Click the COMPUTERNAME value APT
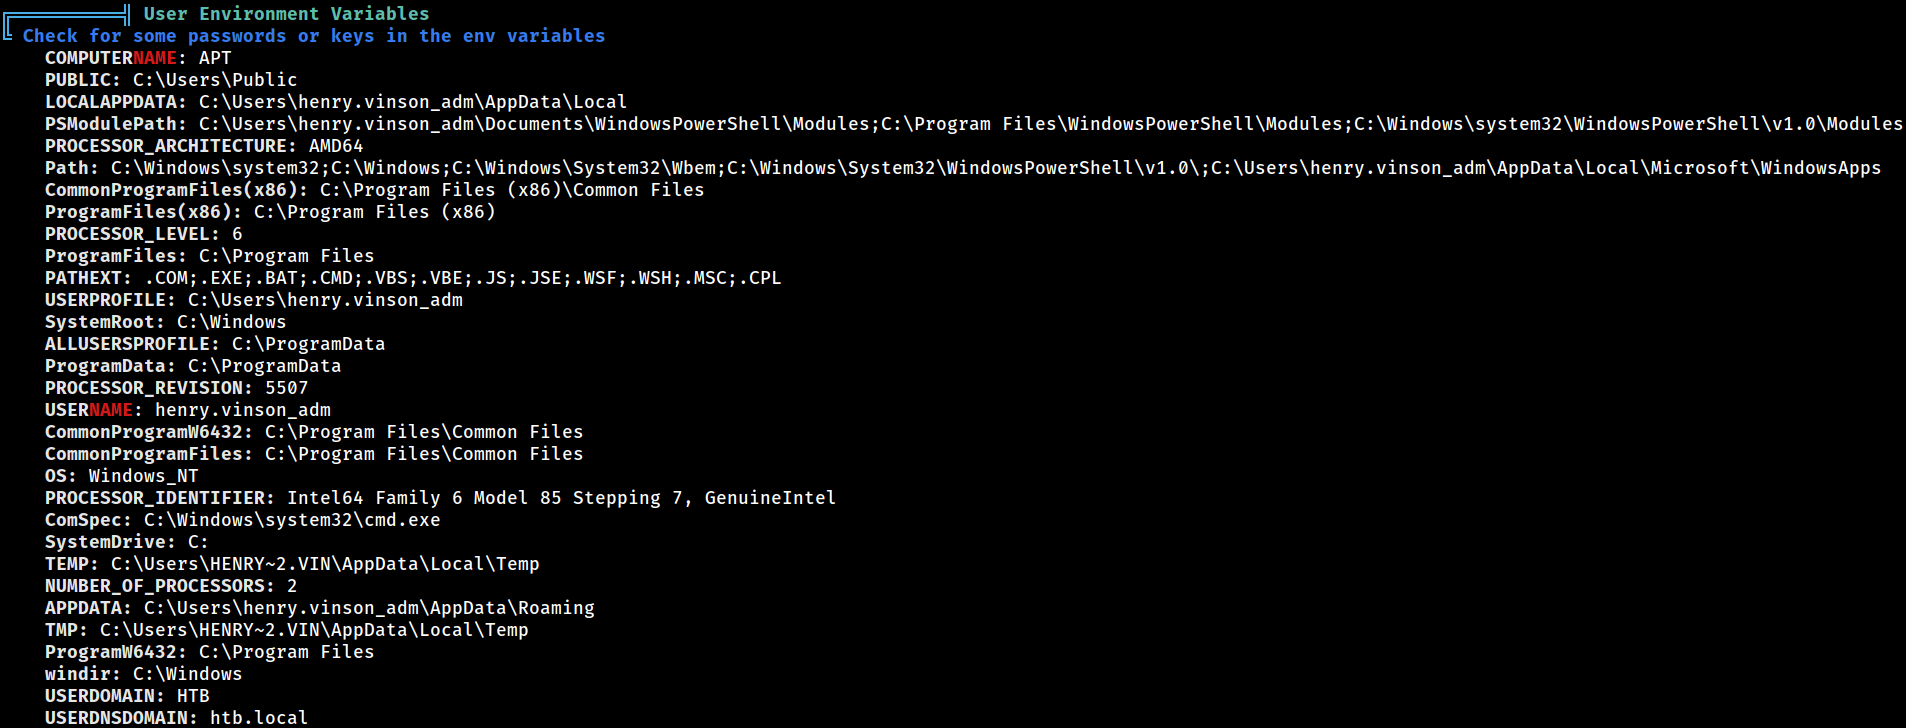 [x=215, y=58]
